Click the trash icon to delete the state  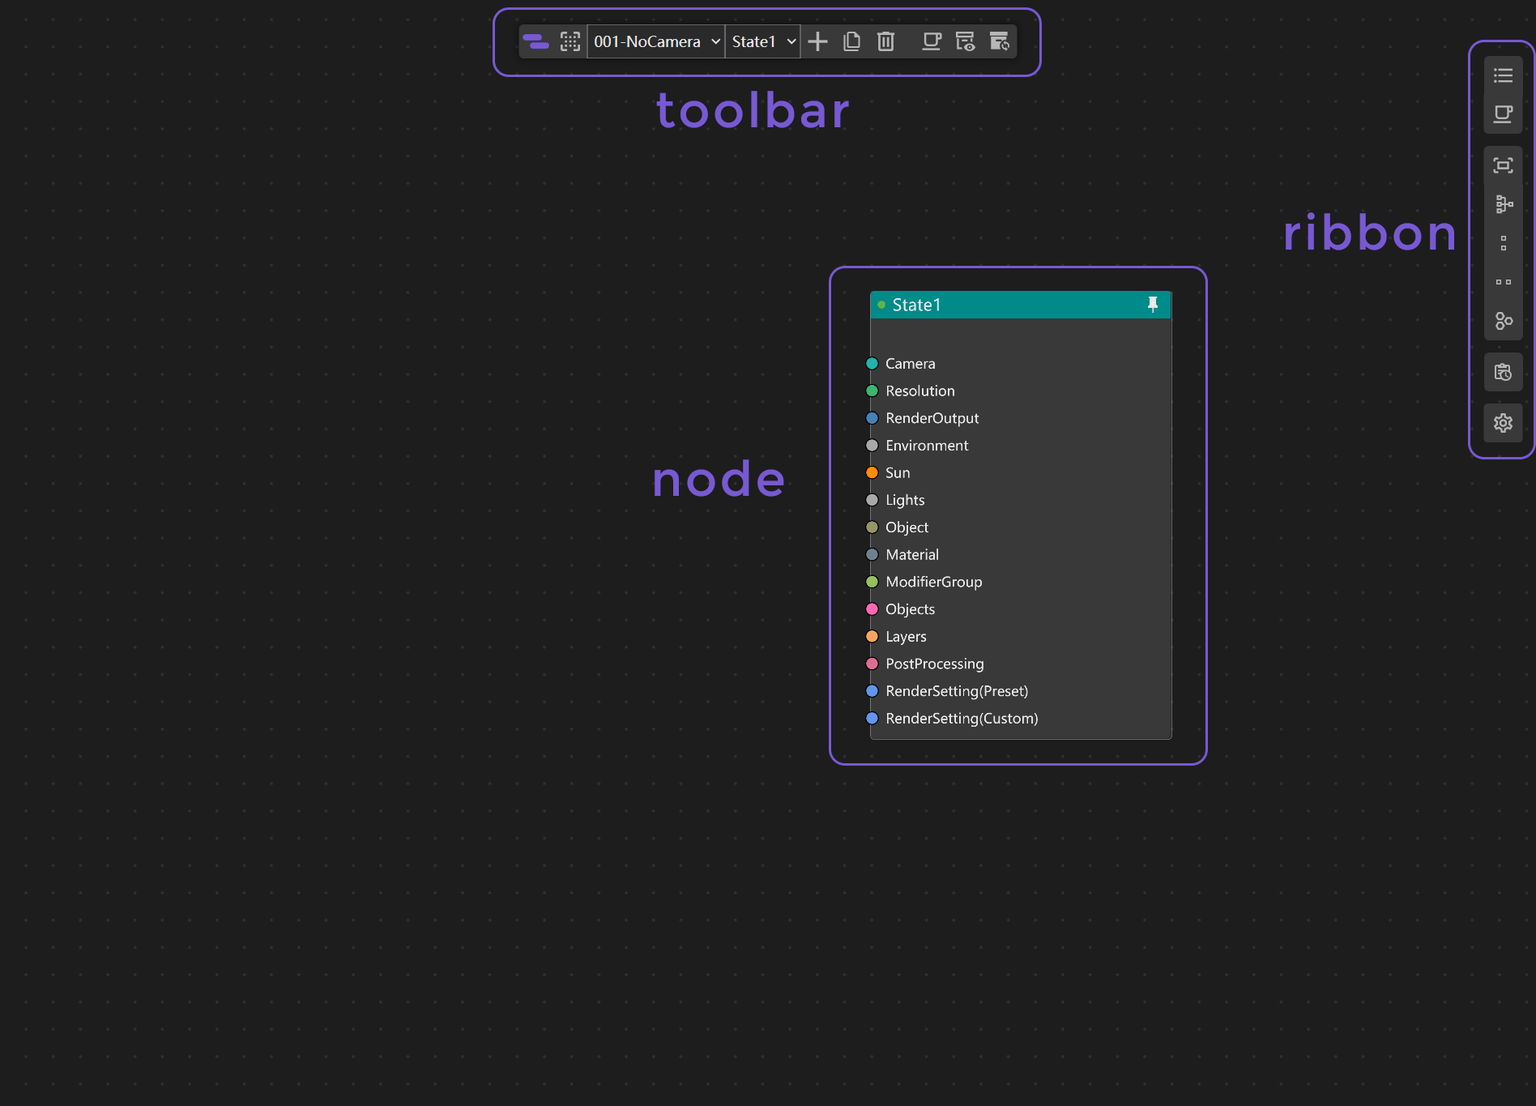(x=885, y=41)
